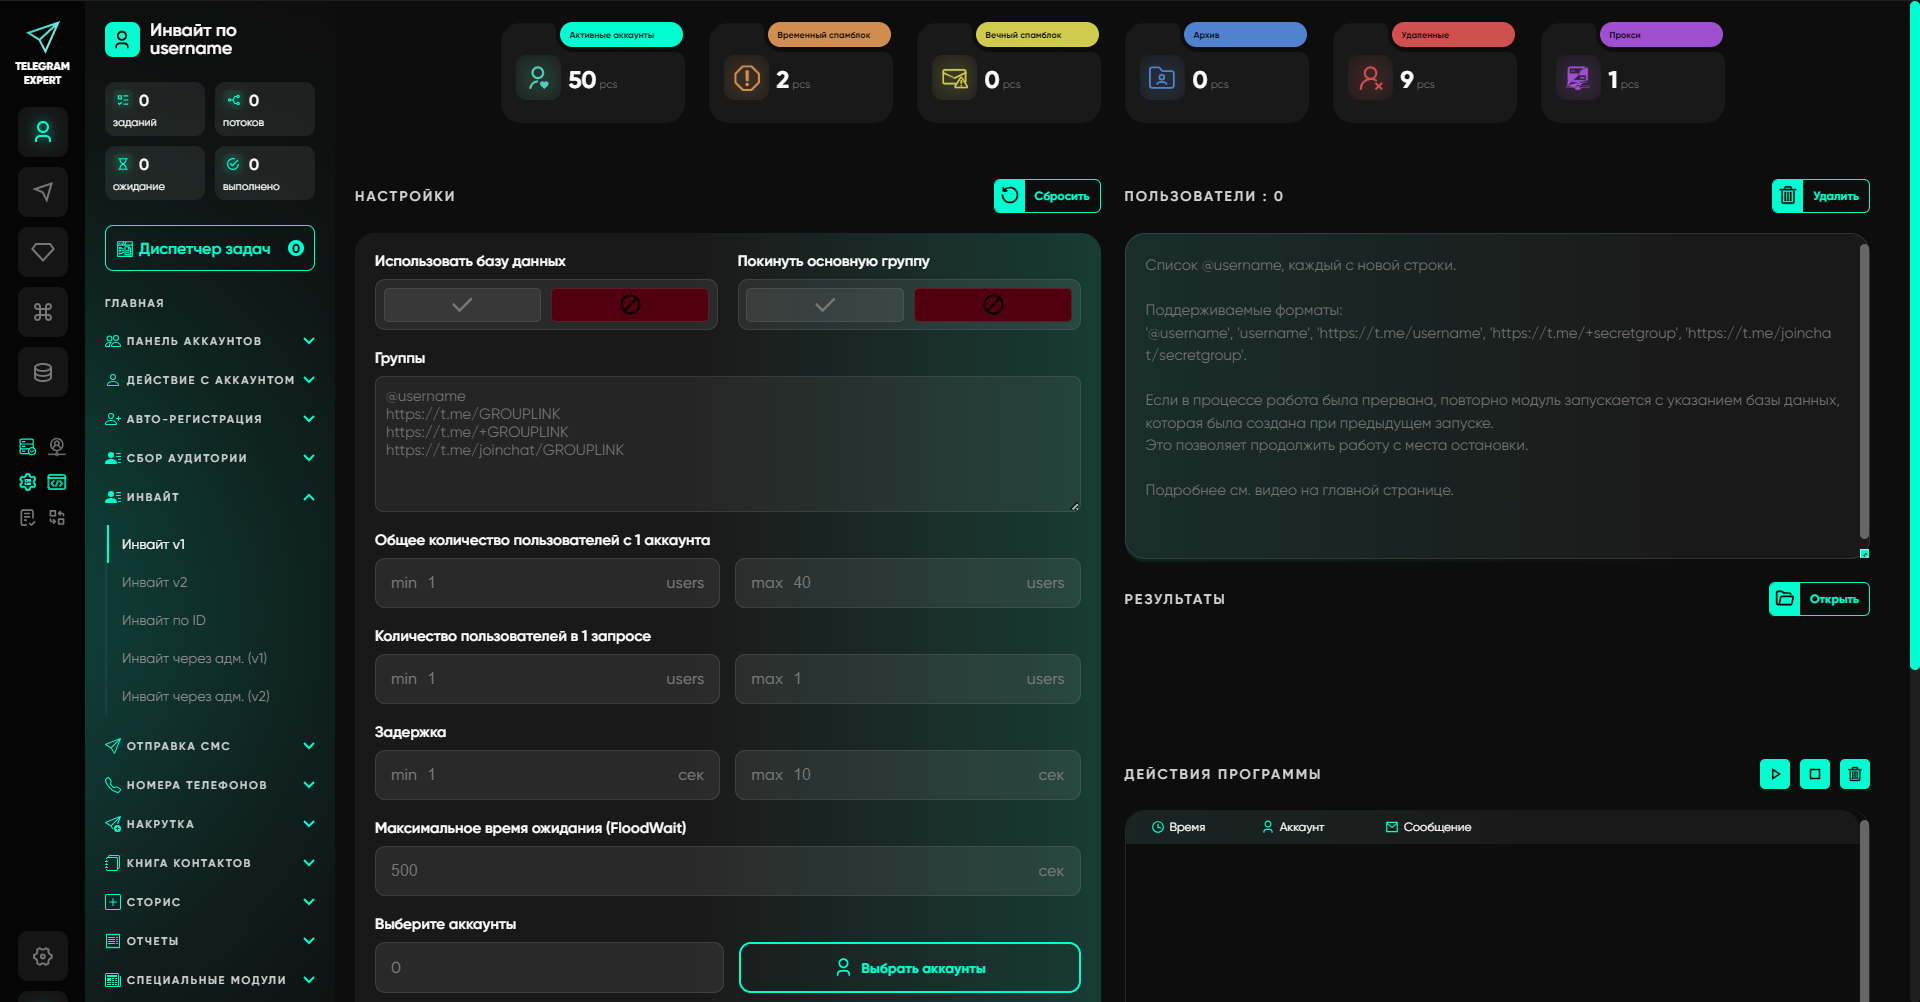Open settings gear at bottom of sidebar
Image resolution: width=1920 pixels, height=1002 pixels.
click(43, 956)
